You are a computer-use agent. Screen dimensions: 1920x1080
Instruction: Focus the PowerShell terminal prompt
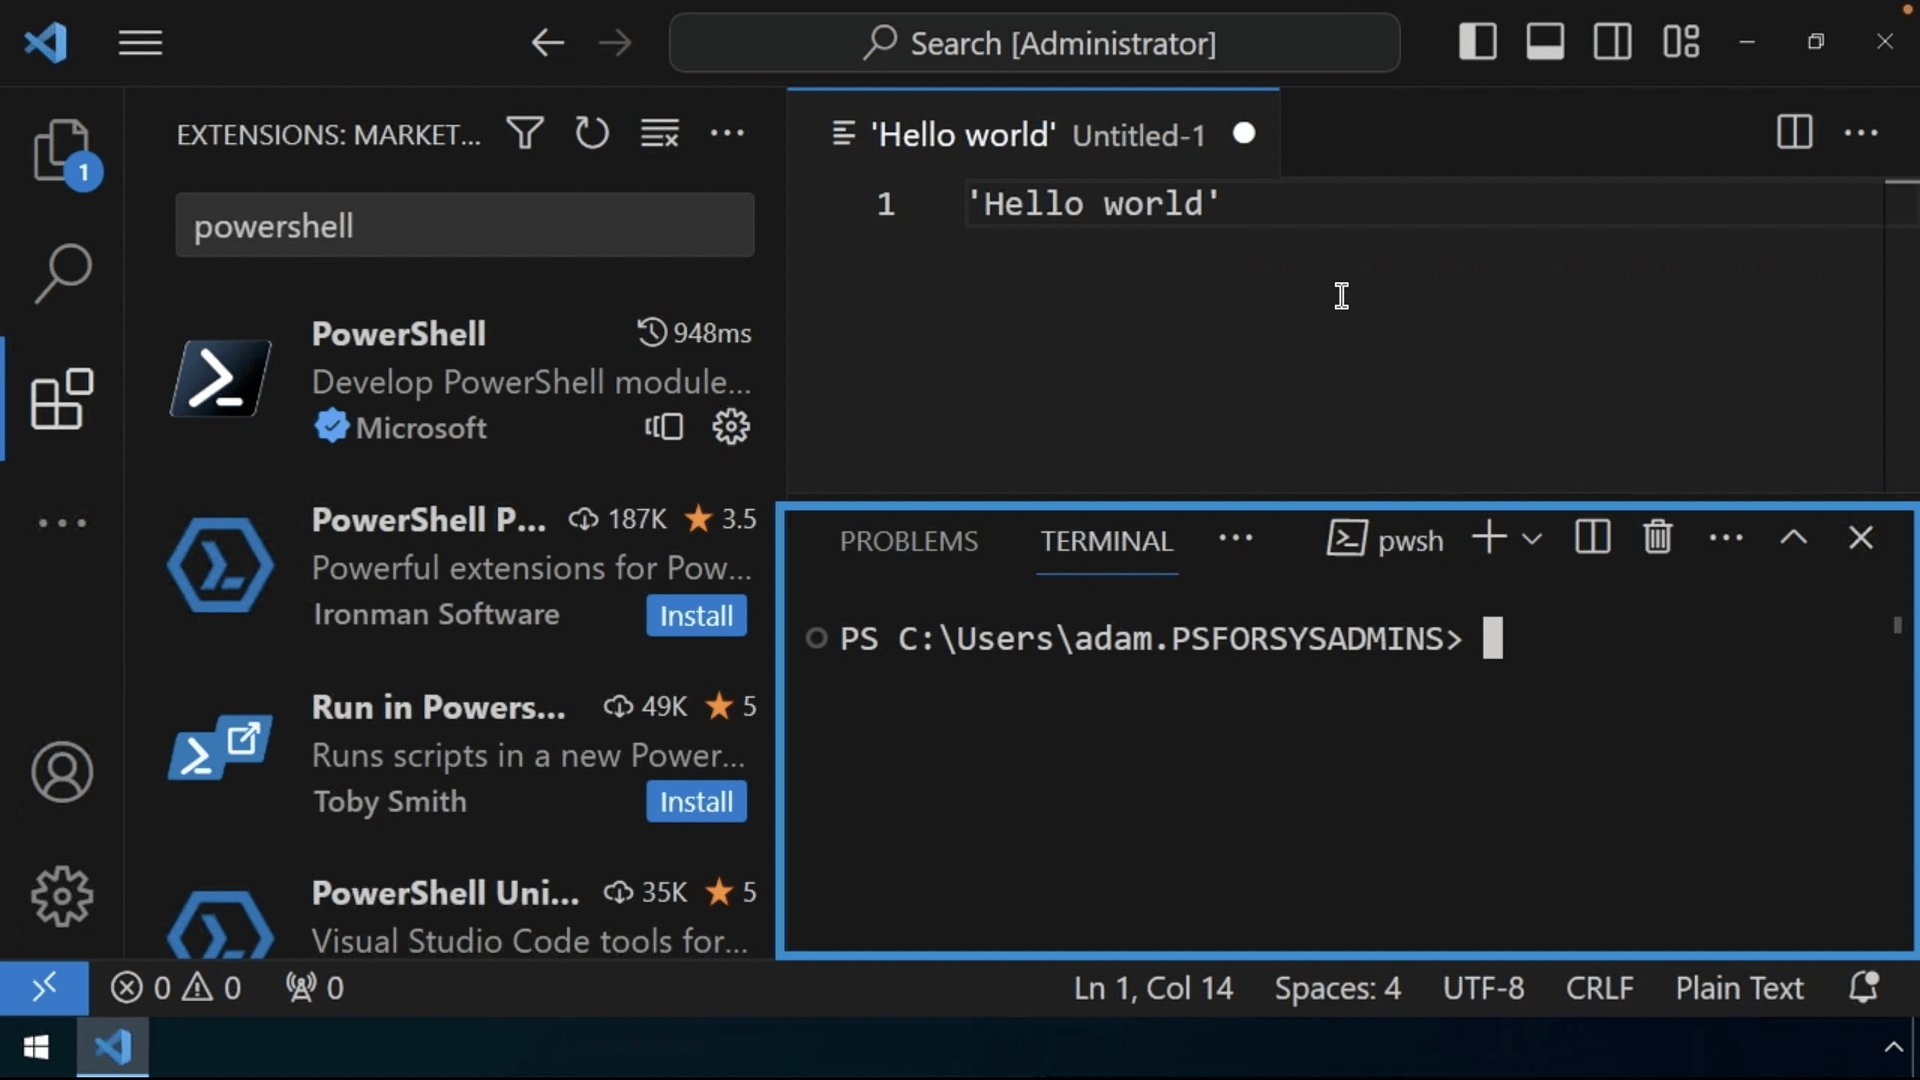1152,639
